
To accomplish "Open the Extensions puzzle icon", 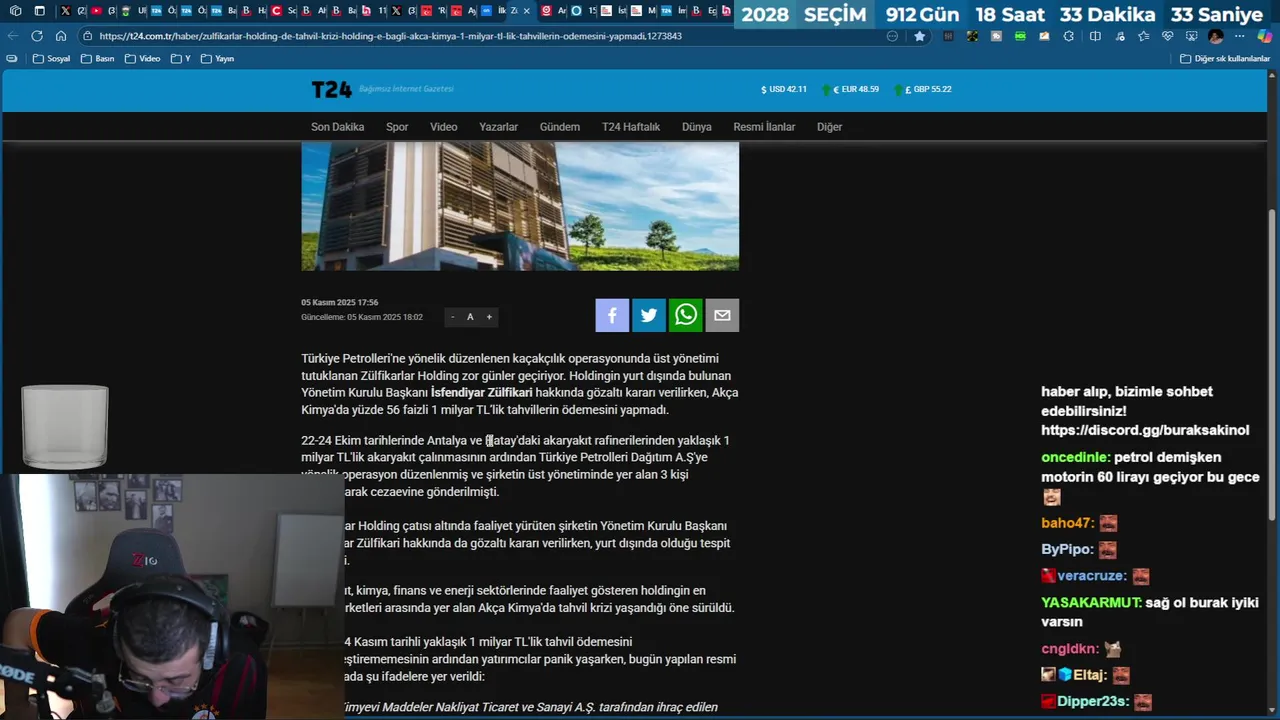I will pos(1068,36).
